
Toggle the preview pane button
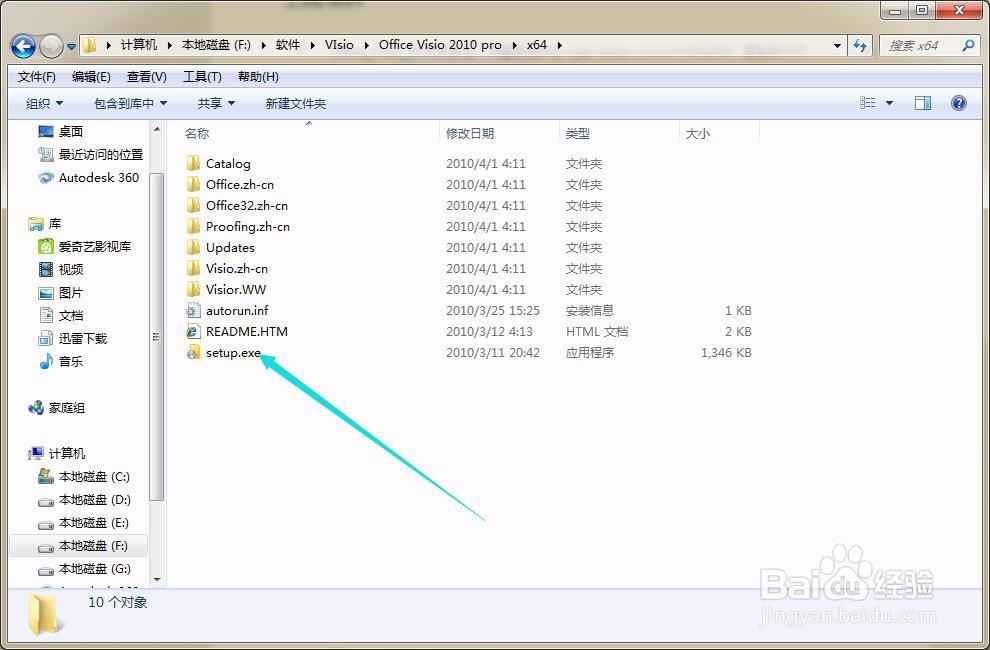(923, 103)
